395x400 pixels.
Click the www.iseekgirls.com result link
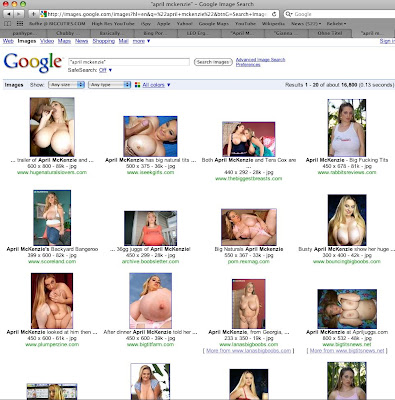tap(150, 172)
